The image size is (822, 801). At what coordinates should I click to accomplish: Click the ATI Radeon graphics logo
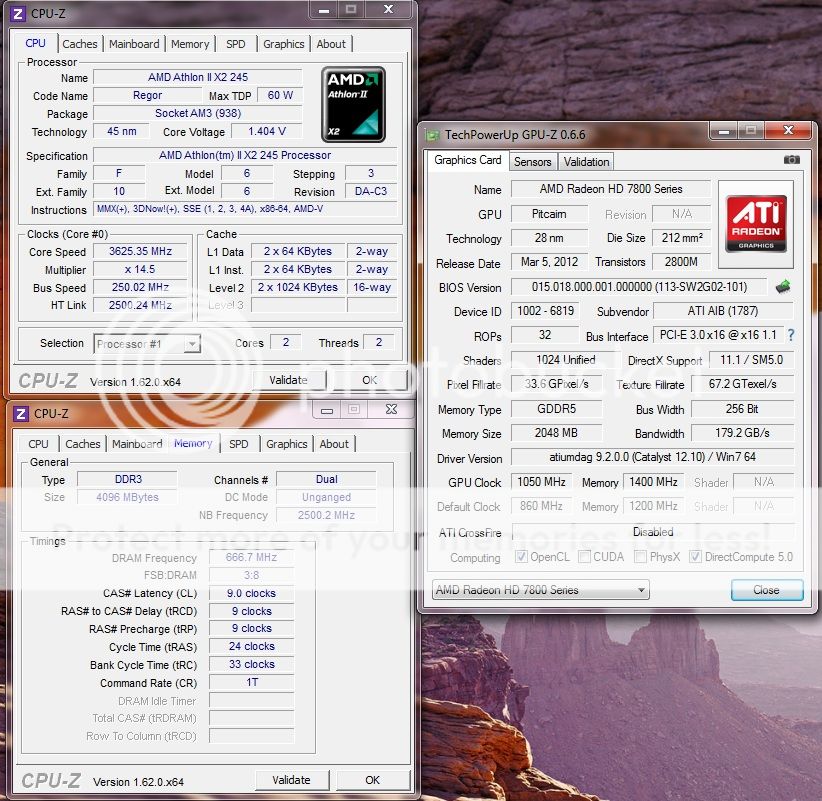tap(756, 223)
